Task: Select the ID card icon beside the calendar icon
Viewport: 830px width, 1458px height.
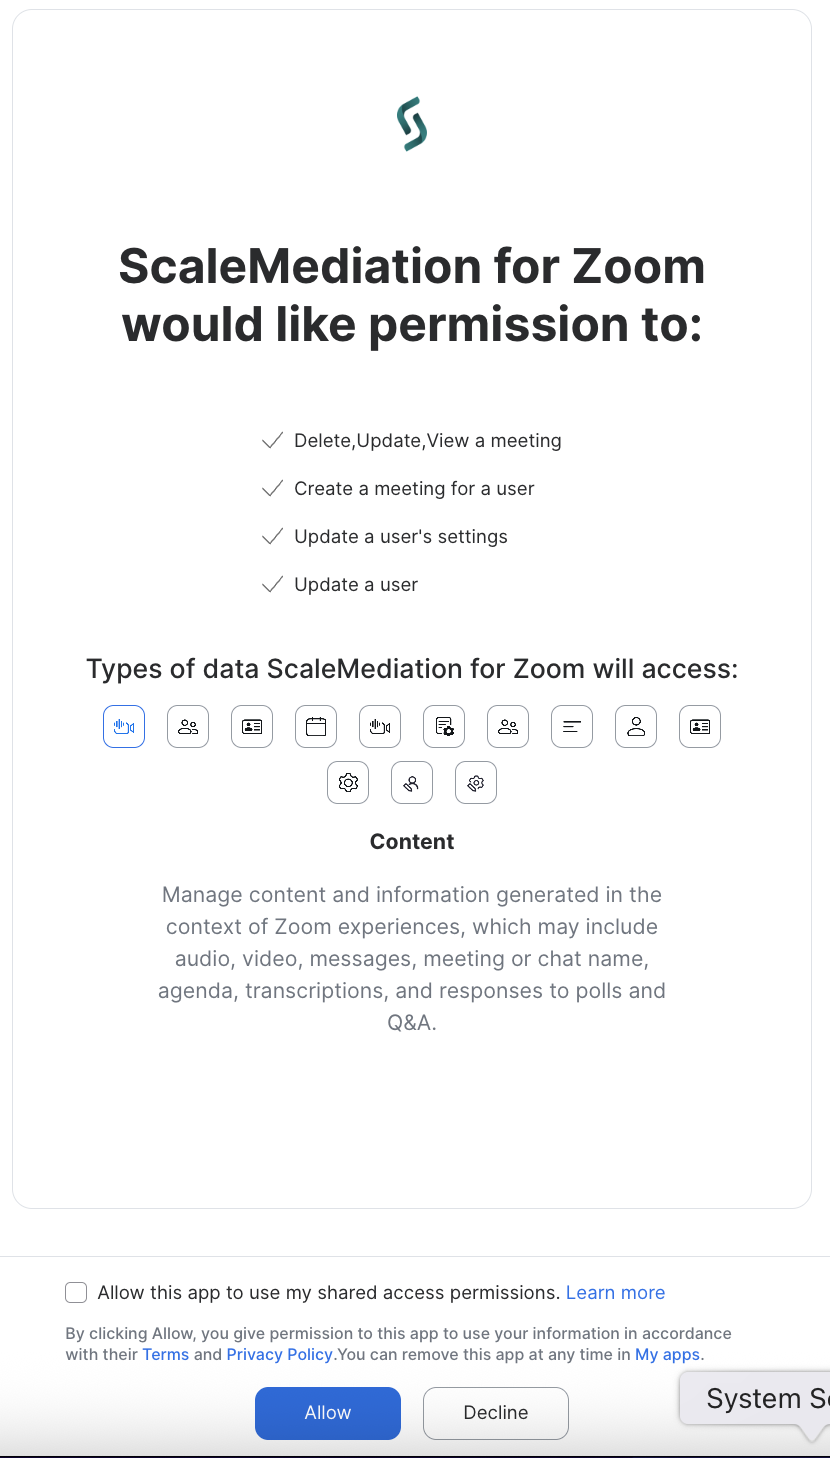Action: pyautogui.click(x=252, y=727)
